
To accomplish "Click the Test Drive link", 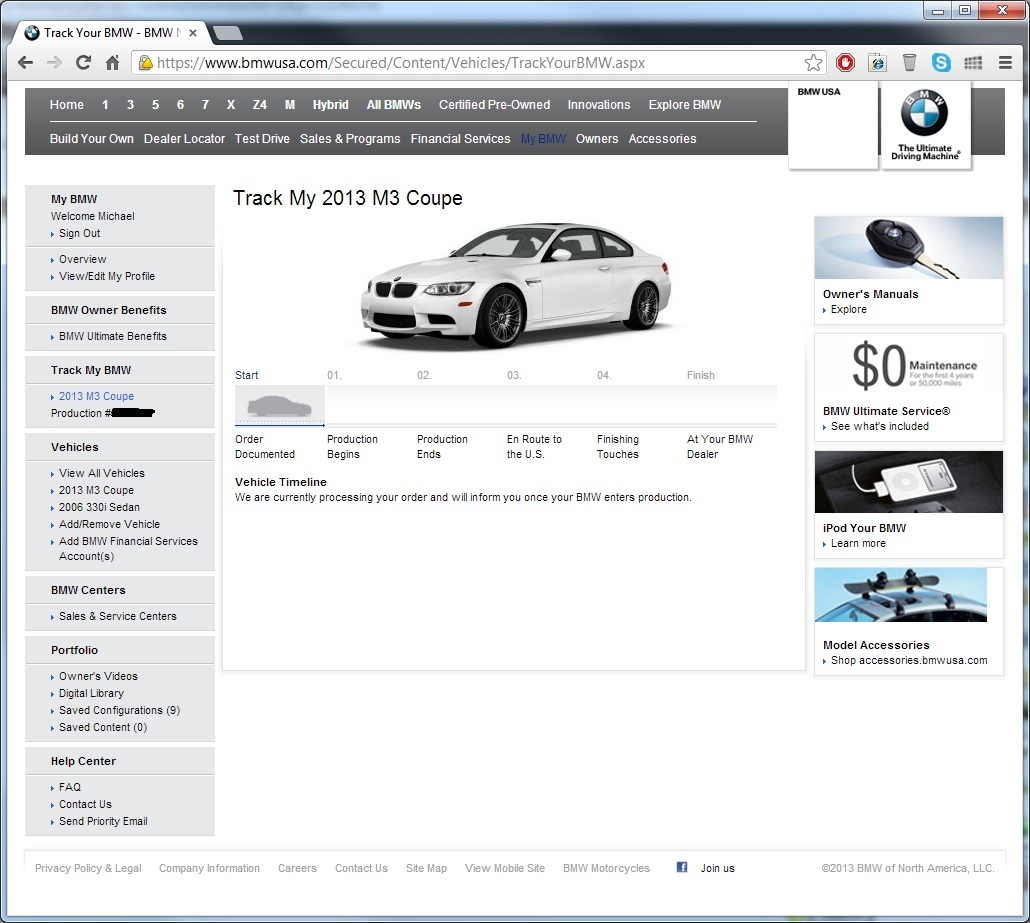I will point(262,139).
